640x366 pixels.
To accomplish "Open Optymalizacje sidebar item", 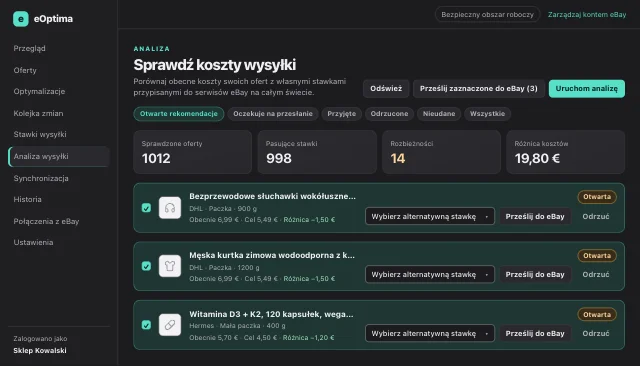I will pyautogui.click(x=39, y=91).
